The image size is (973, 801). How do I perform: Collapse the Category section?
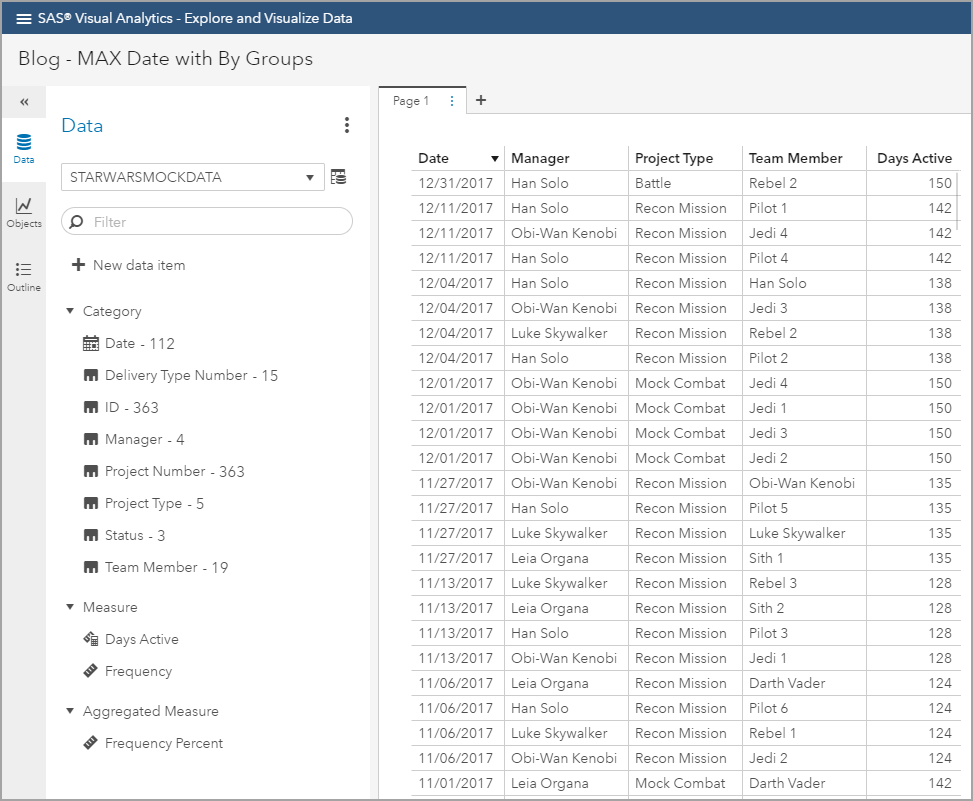point(70,311)
